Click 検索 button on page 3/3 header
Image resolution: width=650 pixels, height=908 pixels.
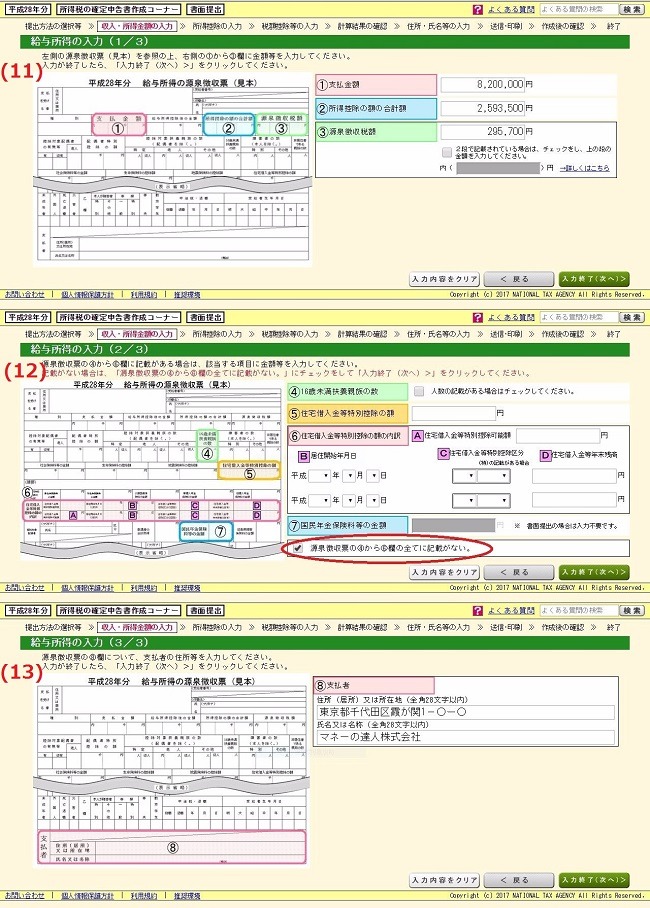pyautogui.click(x=631, y=611)
